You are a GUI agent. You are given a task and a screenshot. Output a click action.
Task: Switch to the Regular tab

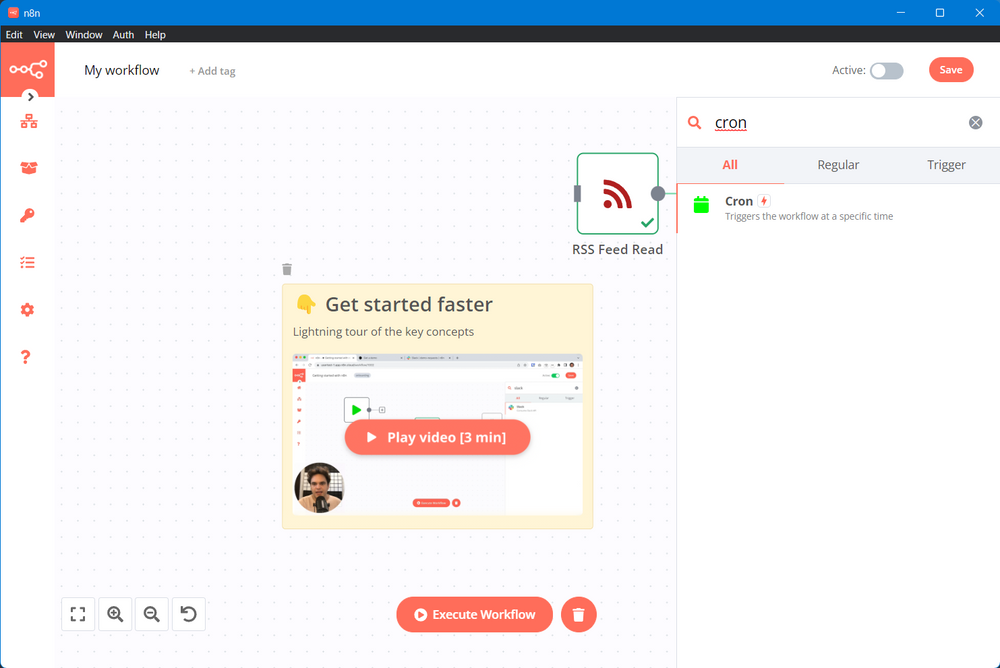click(838, 165)
